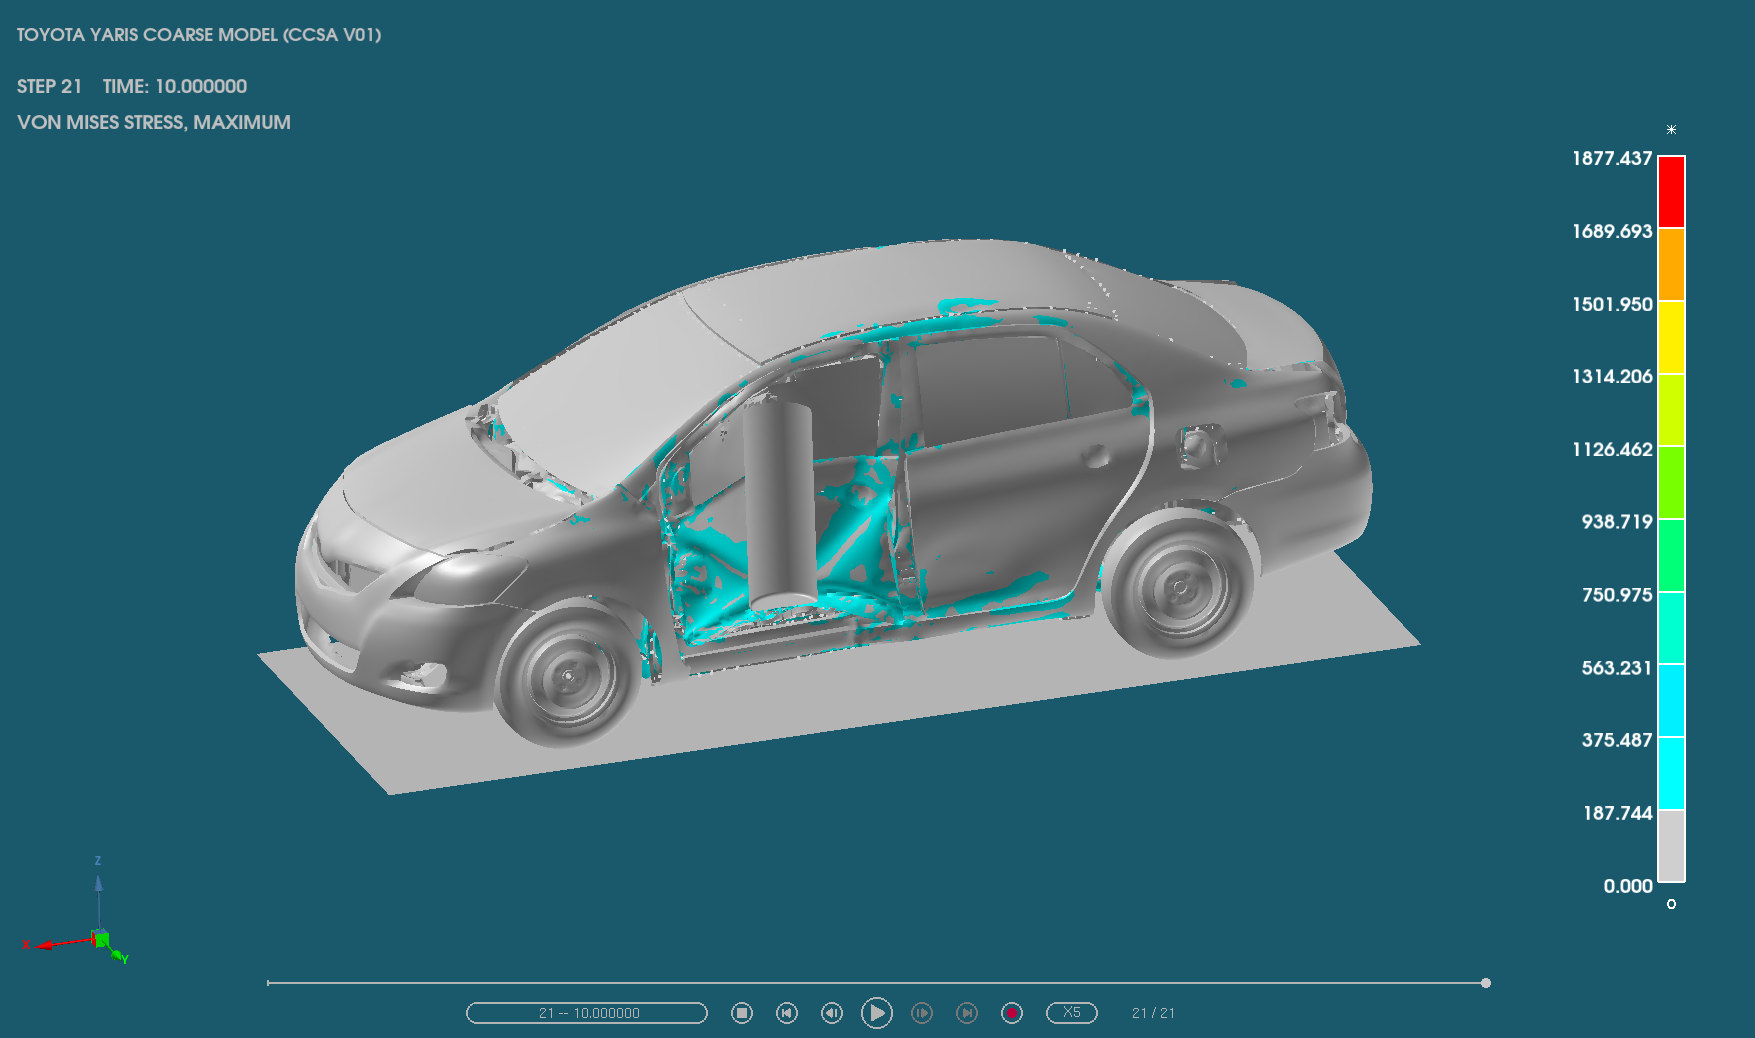Start recording the animation
Image resolution: width=1755 pixels, height=1038 pixels.
(x=1012, y=1013)
